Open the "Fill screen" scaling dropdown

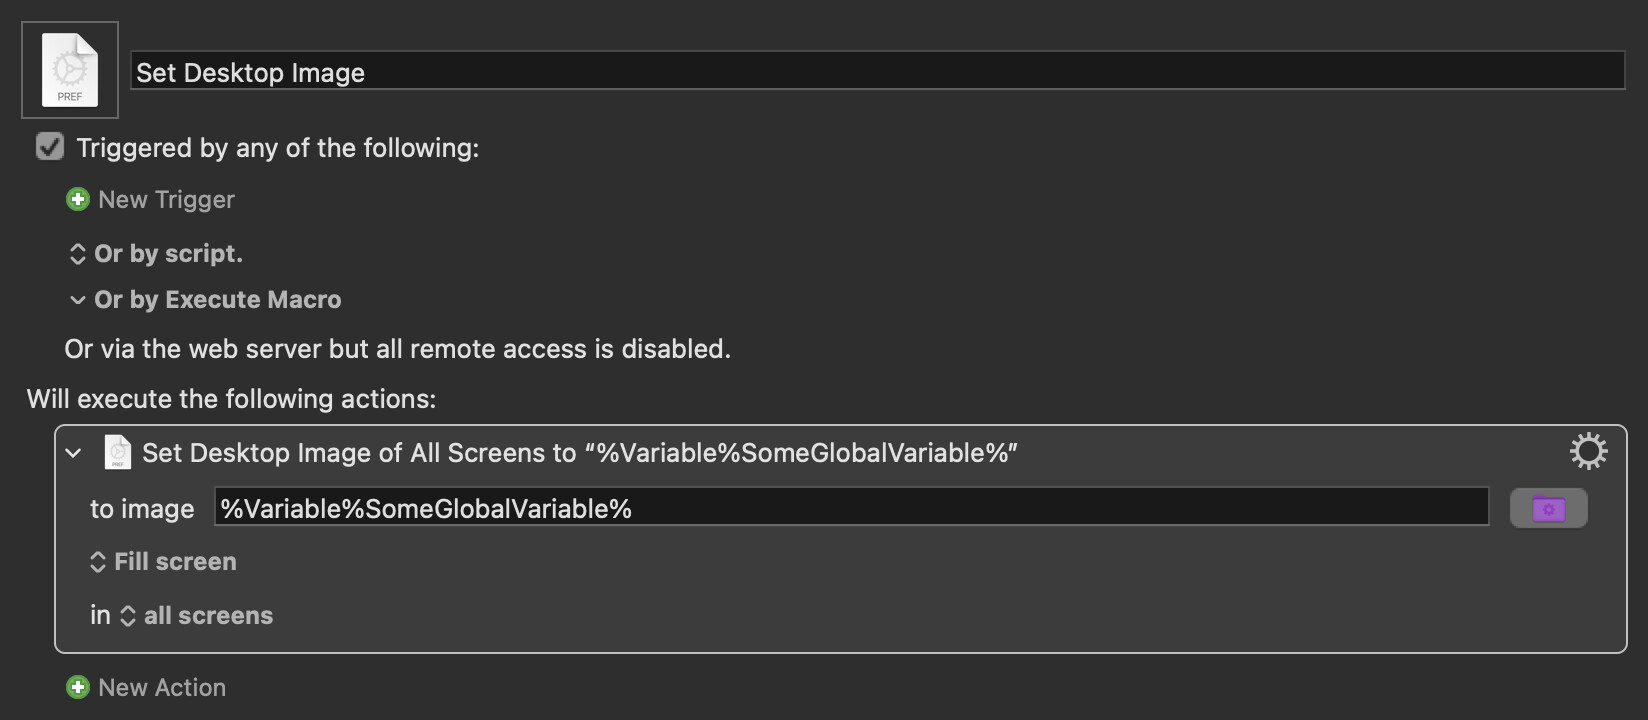point(164,562)
